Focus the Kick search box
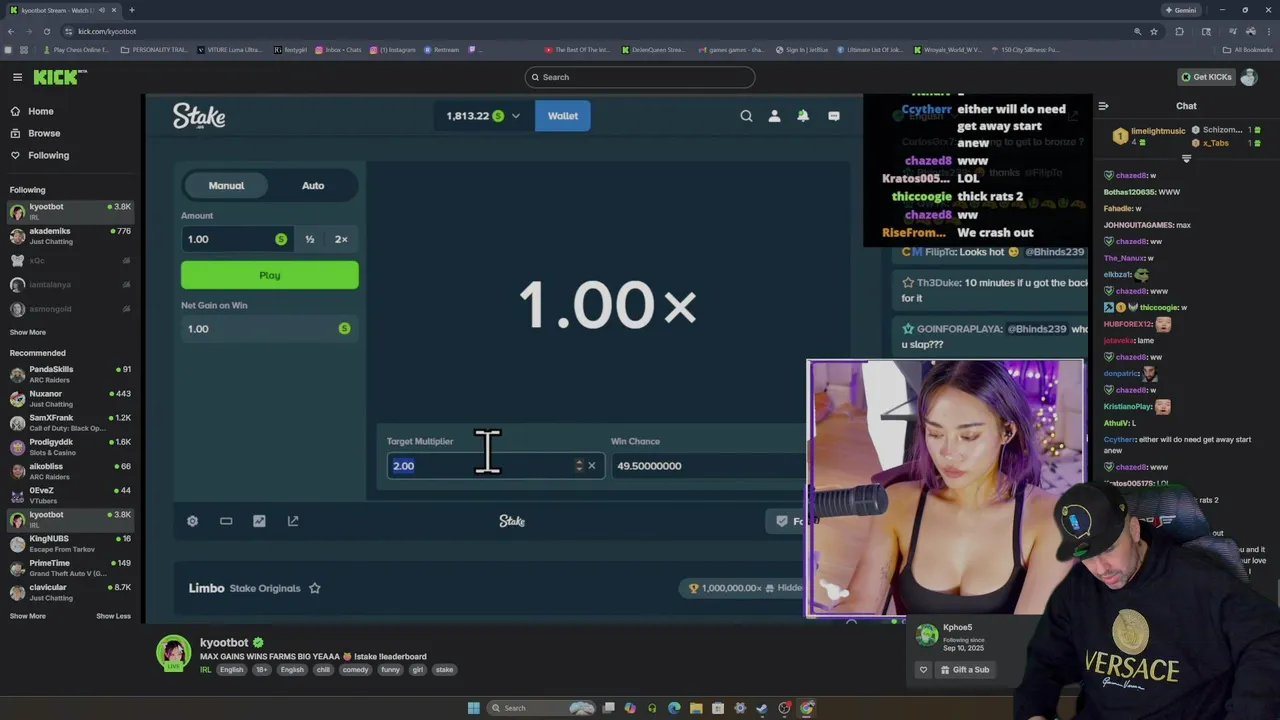Image resolution: width=1280 pixels, height=720 pixels. coord(640,77)
